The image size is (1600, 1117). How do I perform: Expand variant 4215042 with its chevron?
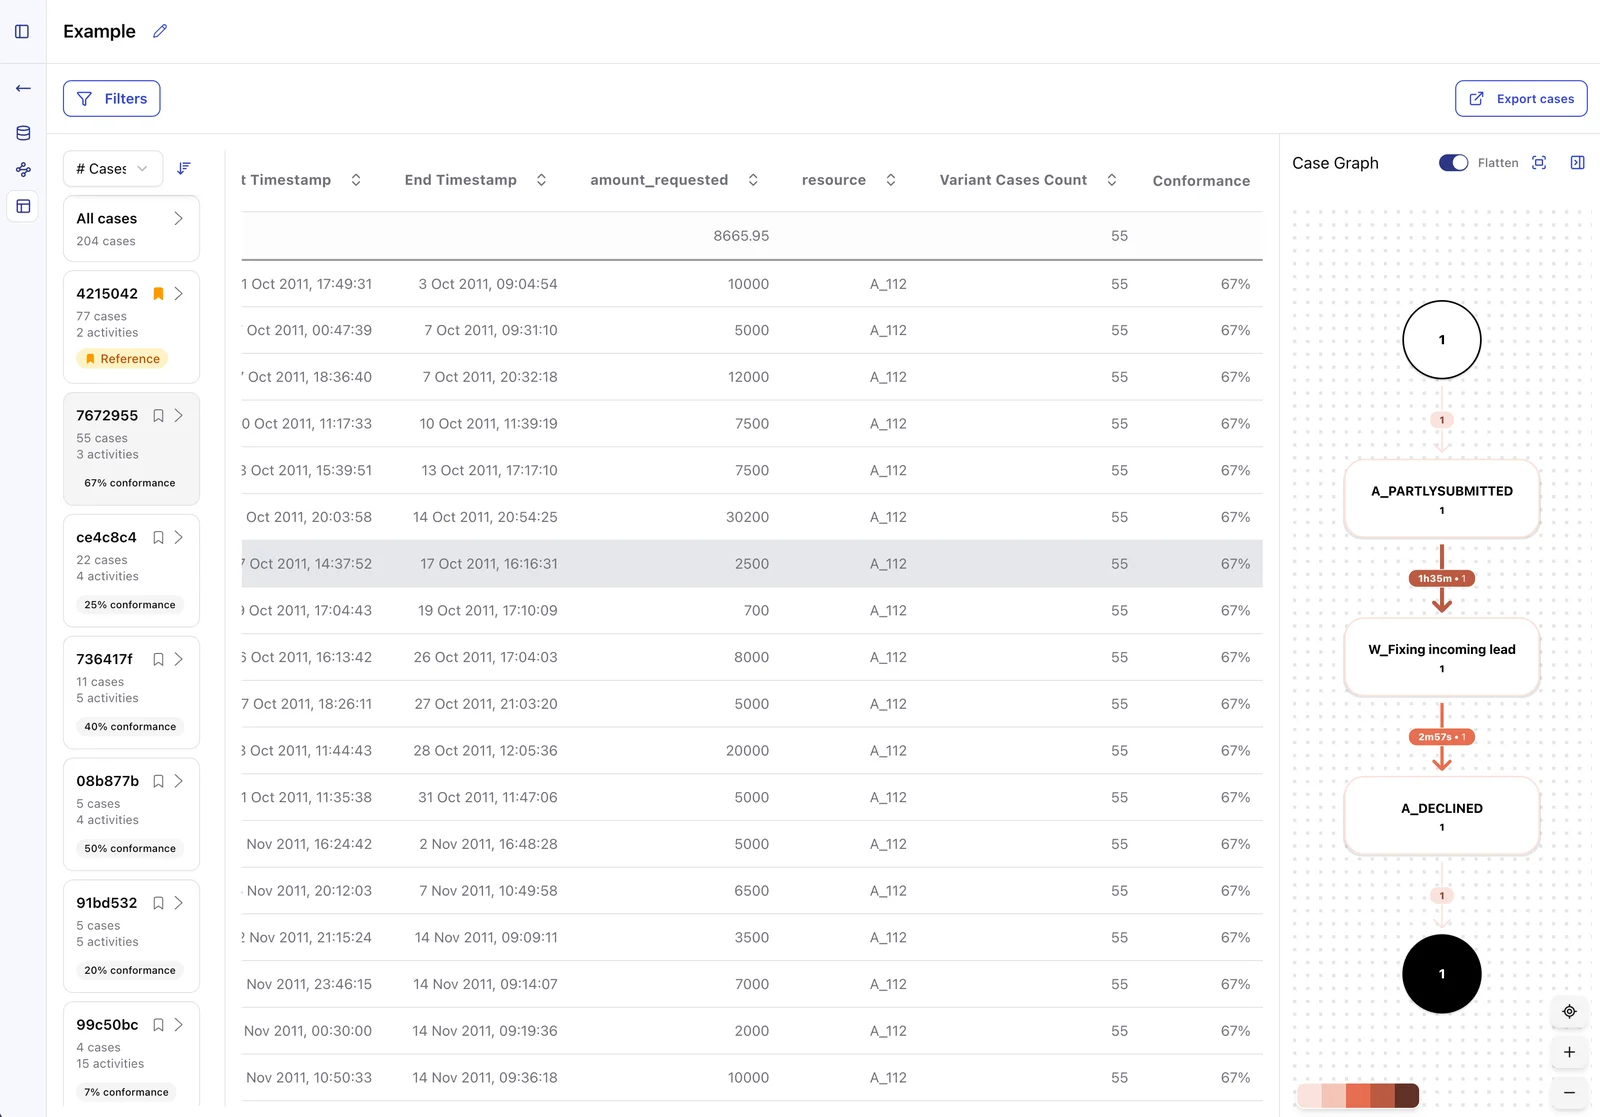point(178,294)
